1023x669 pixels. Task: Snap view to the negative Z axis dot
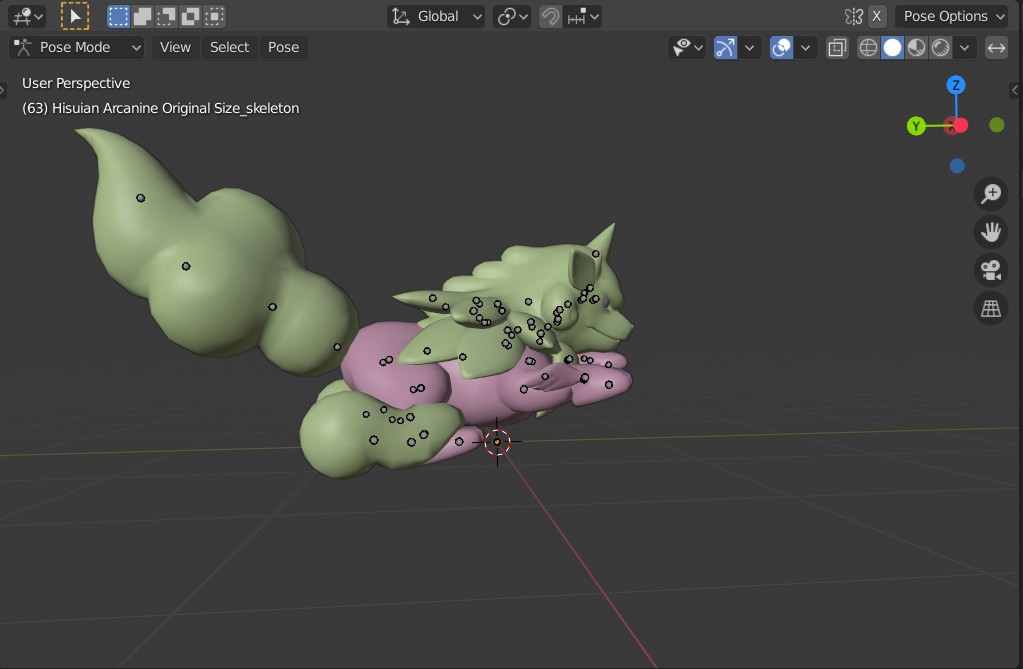click(x=957, y=166)
